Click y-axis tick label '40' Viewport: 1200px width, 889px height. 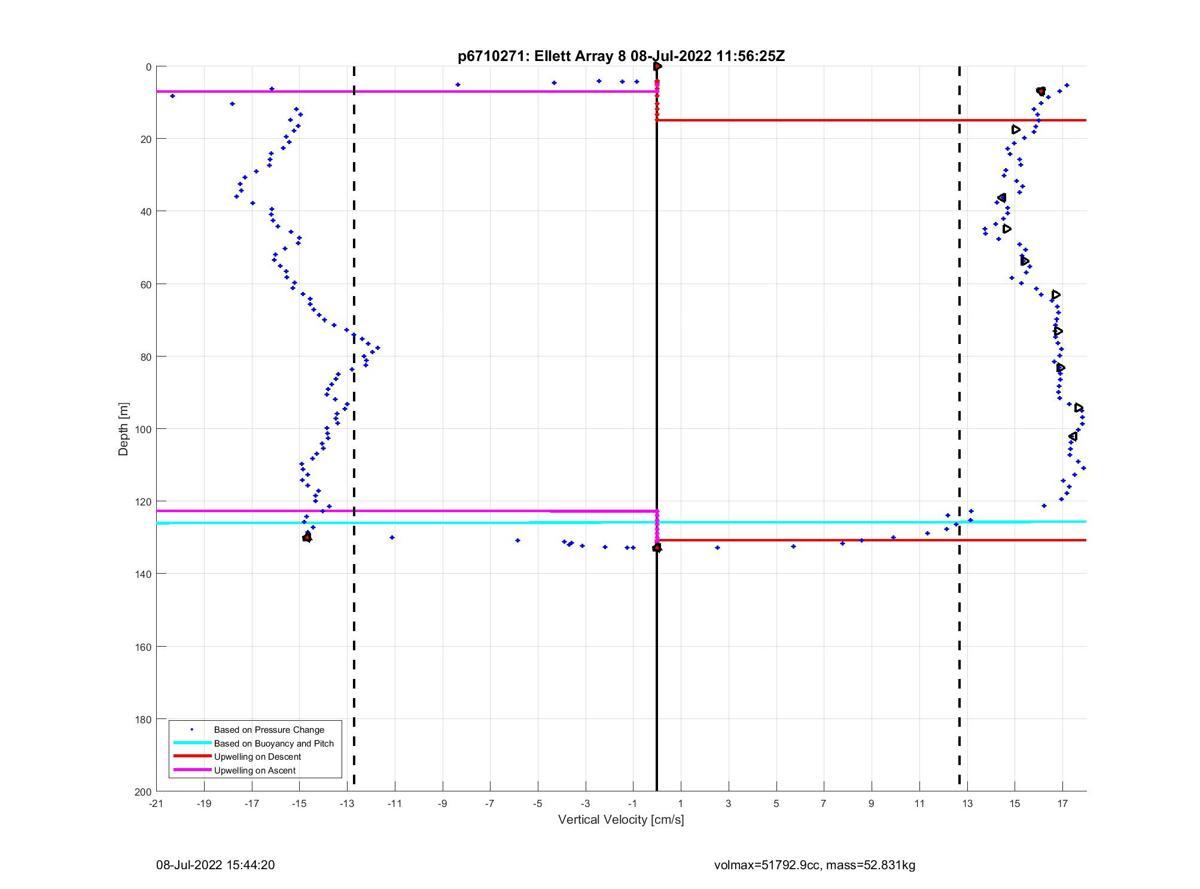145,212
